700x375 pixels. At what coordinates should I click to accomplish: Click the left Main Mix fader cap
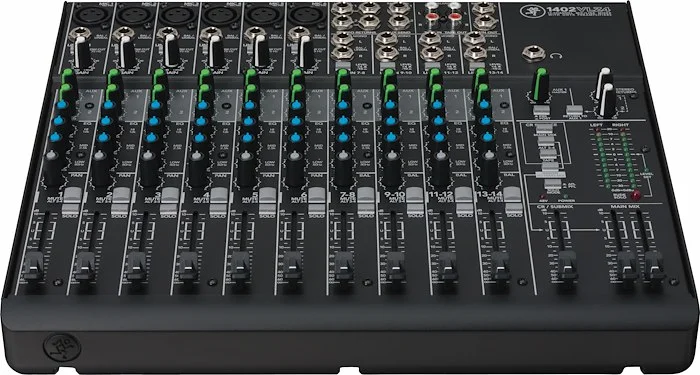(x=628, y=265)
